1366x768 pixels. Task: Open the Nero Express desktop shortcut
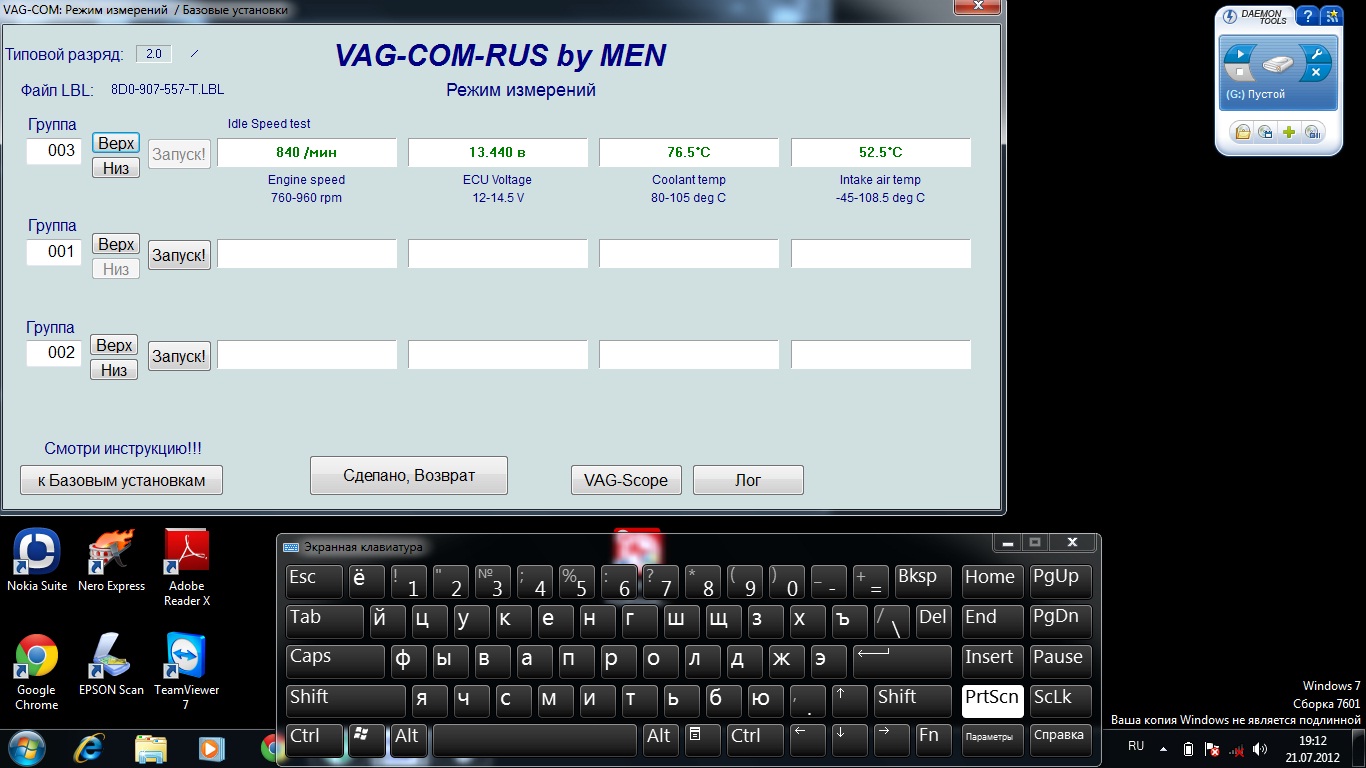point(112,560)
